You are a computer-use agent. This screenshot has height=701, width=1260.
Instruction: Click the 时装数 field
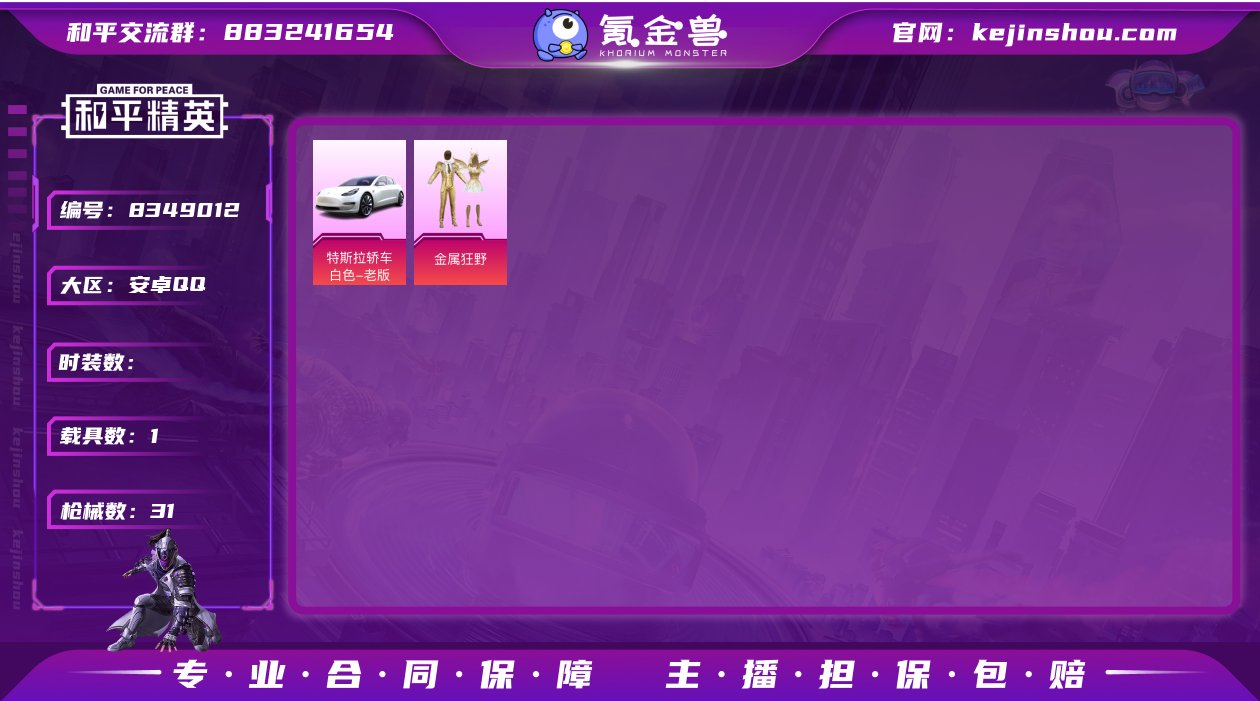pyautogui.click(x=130, y=362)
